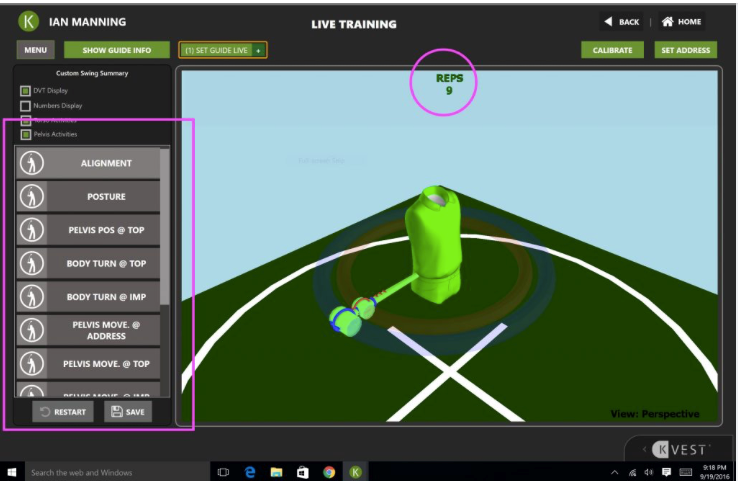738x481 pixels.
Task: Uncheck the Pelvis Activities checkbox
Action: 26,134
